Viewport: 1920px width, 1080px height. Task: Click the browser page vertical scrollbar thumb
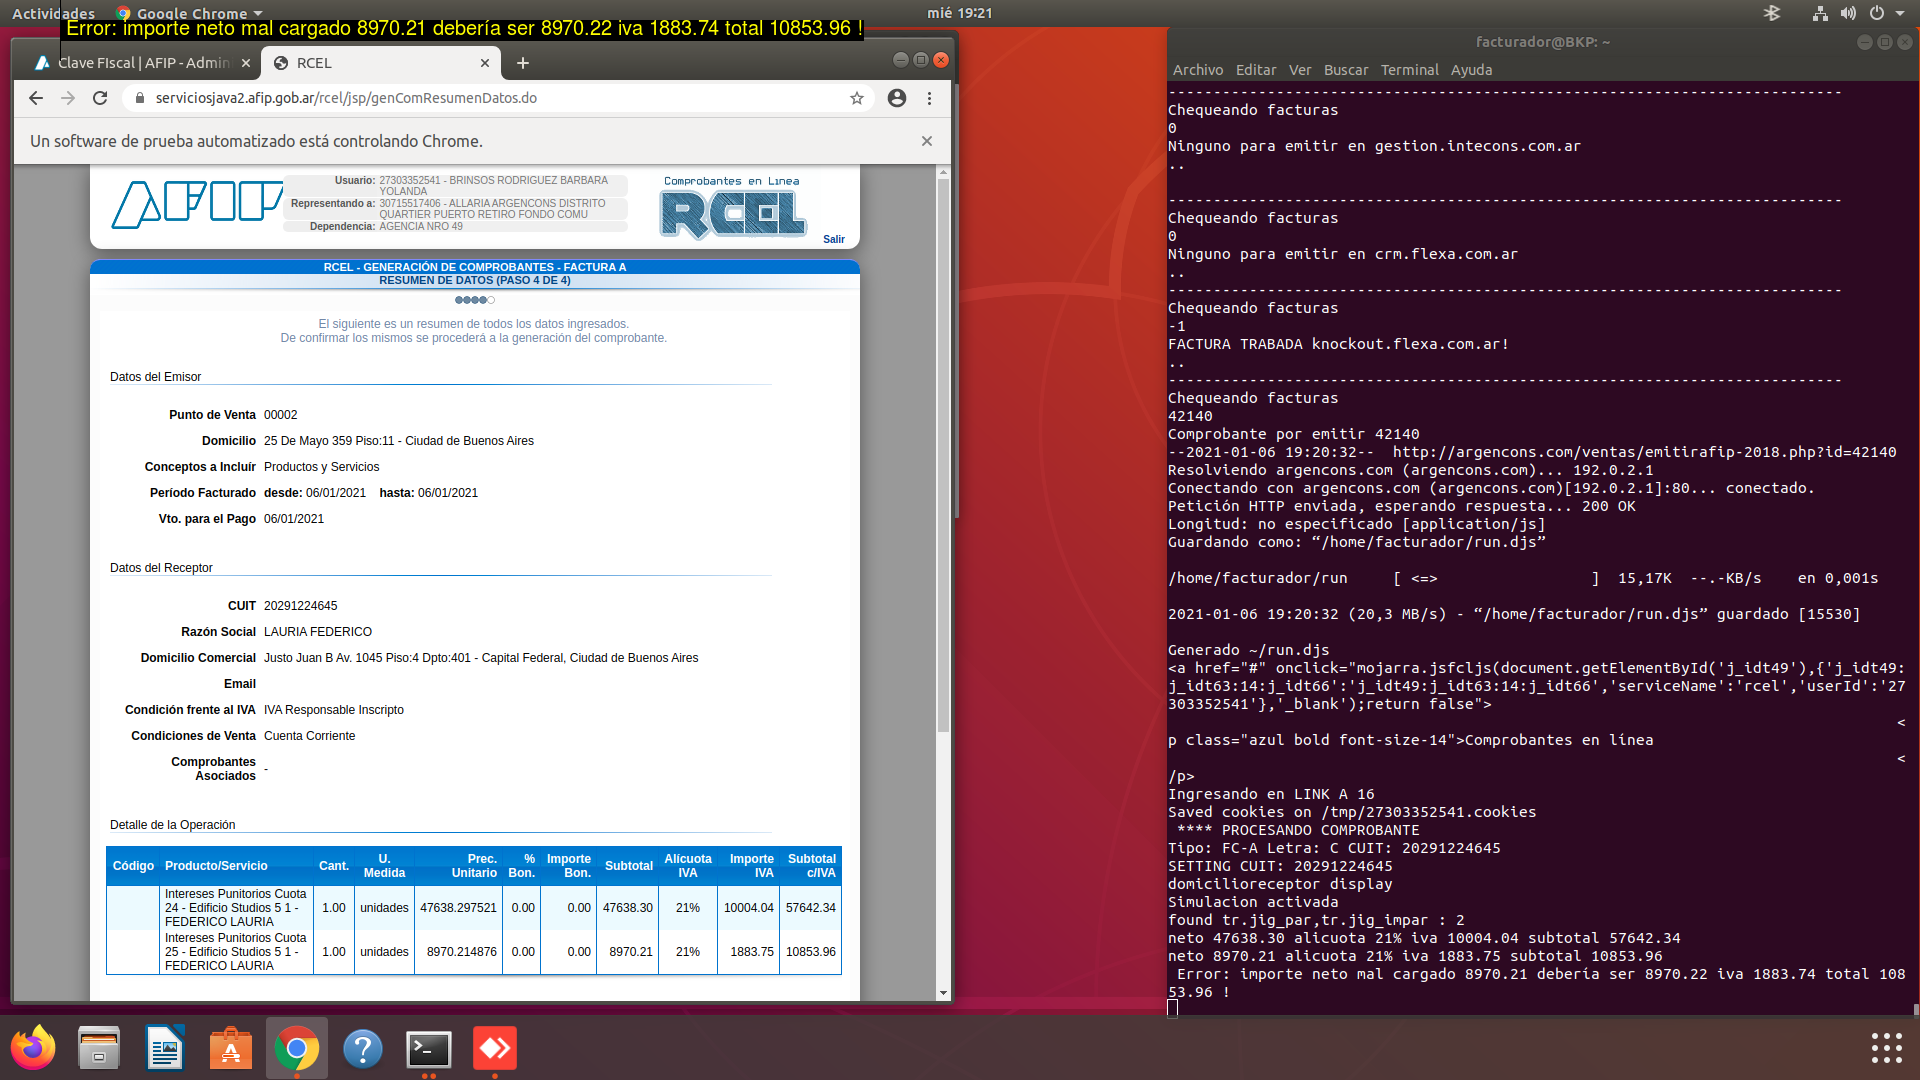click(943, 455)
